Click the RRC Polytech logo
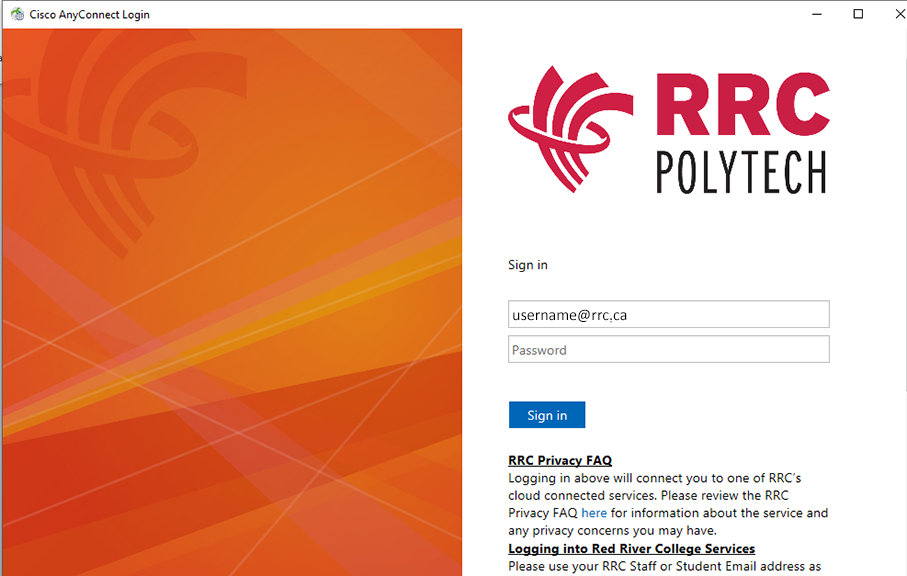This screenshot has width=907, height=576. (x=669, y=130)
